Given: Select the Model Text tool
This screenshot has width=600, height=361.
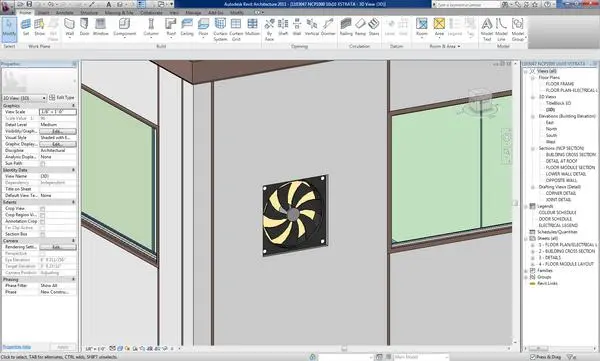Looking at the screenshot, I should tap(487, 30).
